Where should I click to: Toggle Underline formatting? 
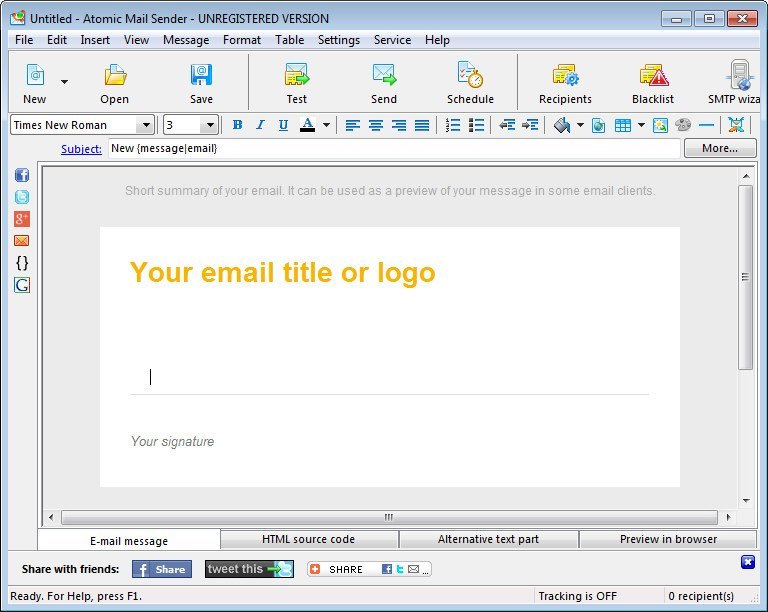[283, 125]
